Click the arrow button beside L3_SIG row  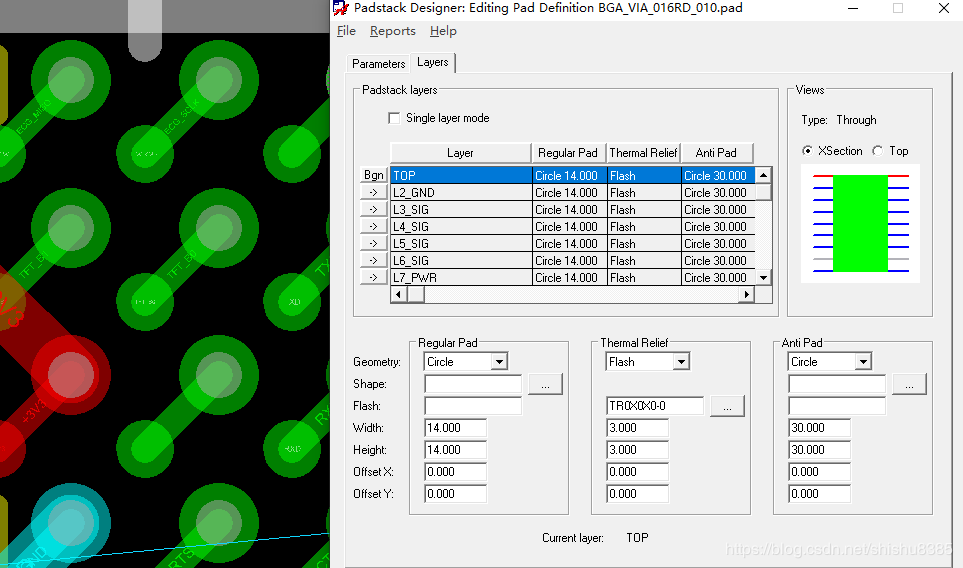pyautogui.click(x=373, y=209)
